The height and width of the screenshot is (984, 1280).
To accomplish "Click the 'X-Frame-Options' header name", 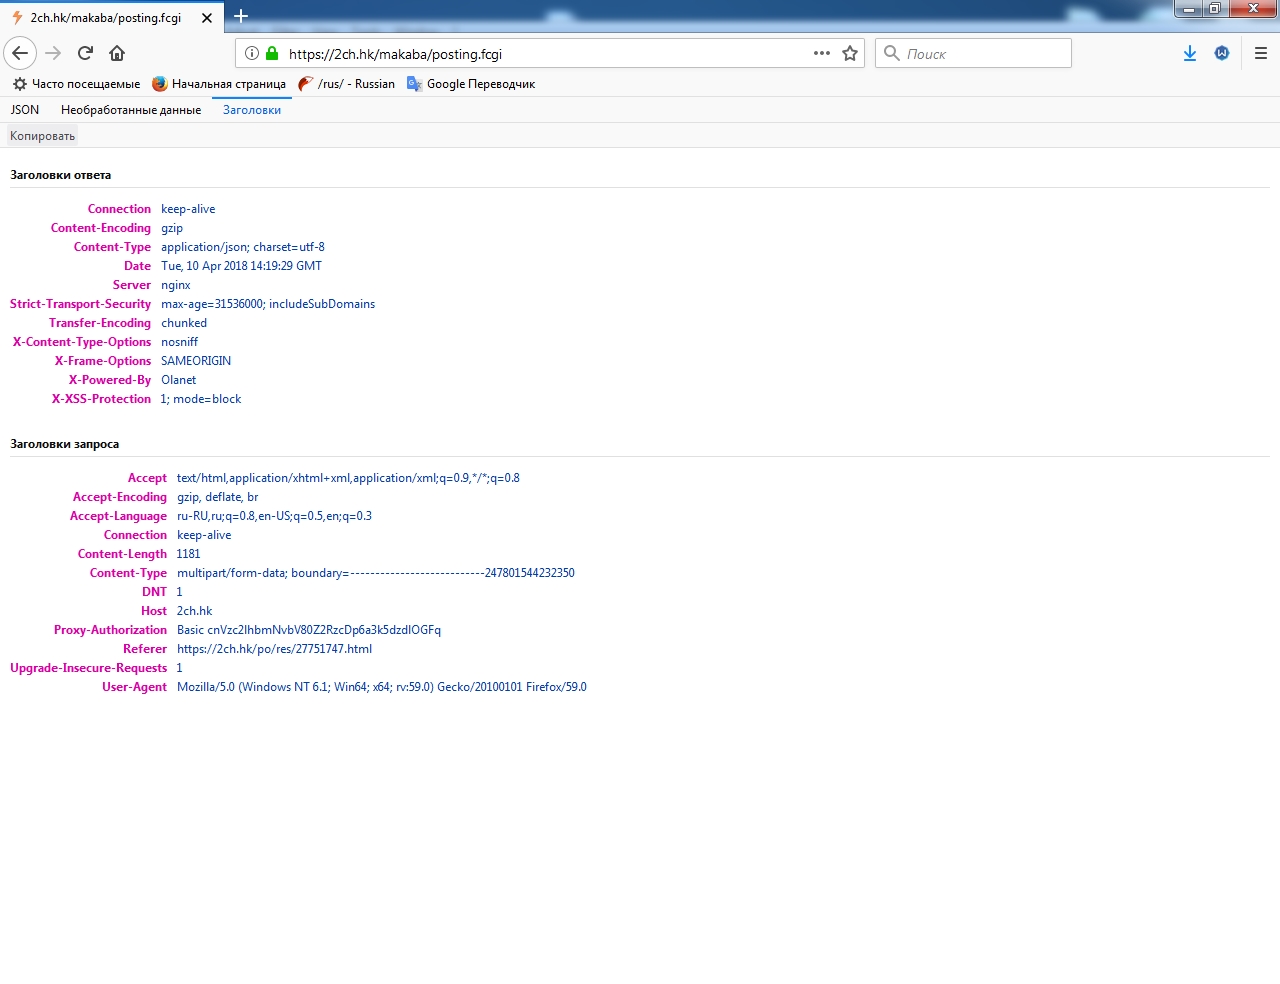I will click(x=103, y=361).
